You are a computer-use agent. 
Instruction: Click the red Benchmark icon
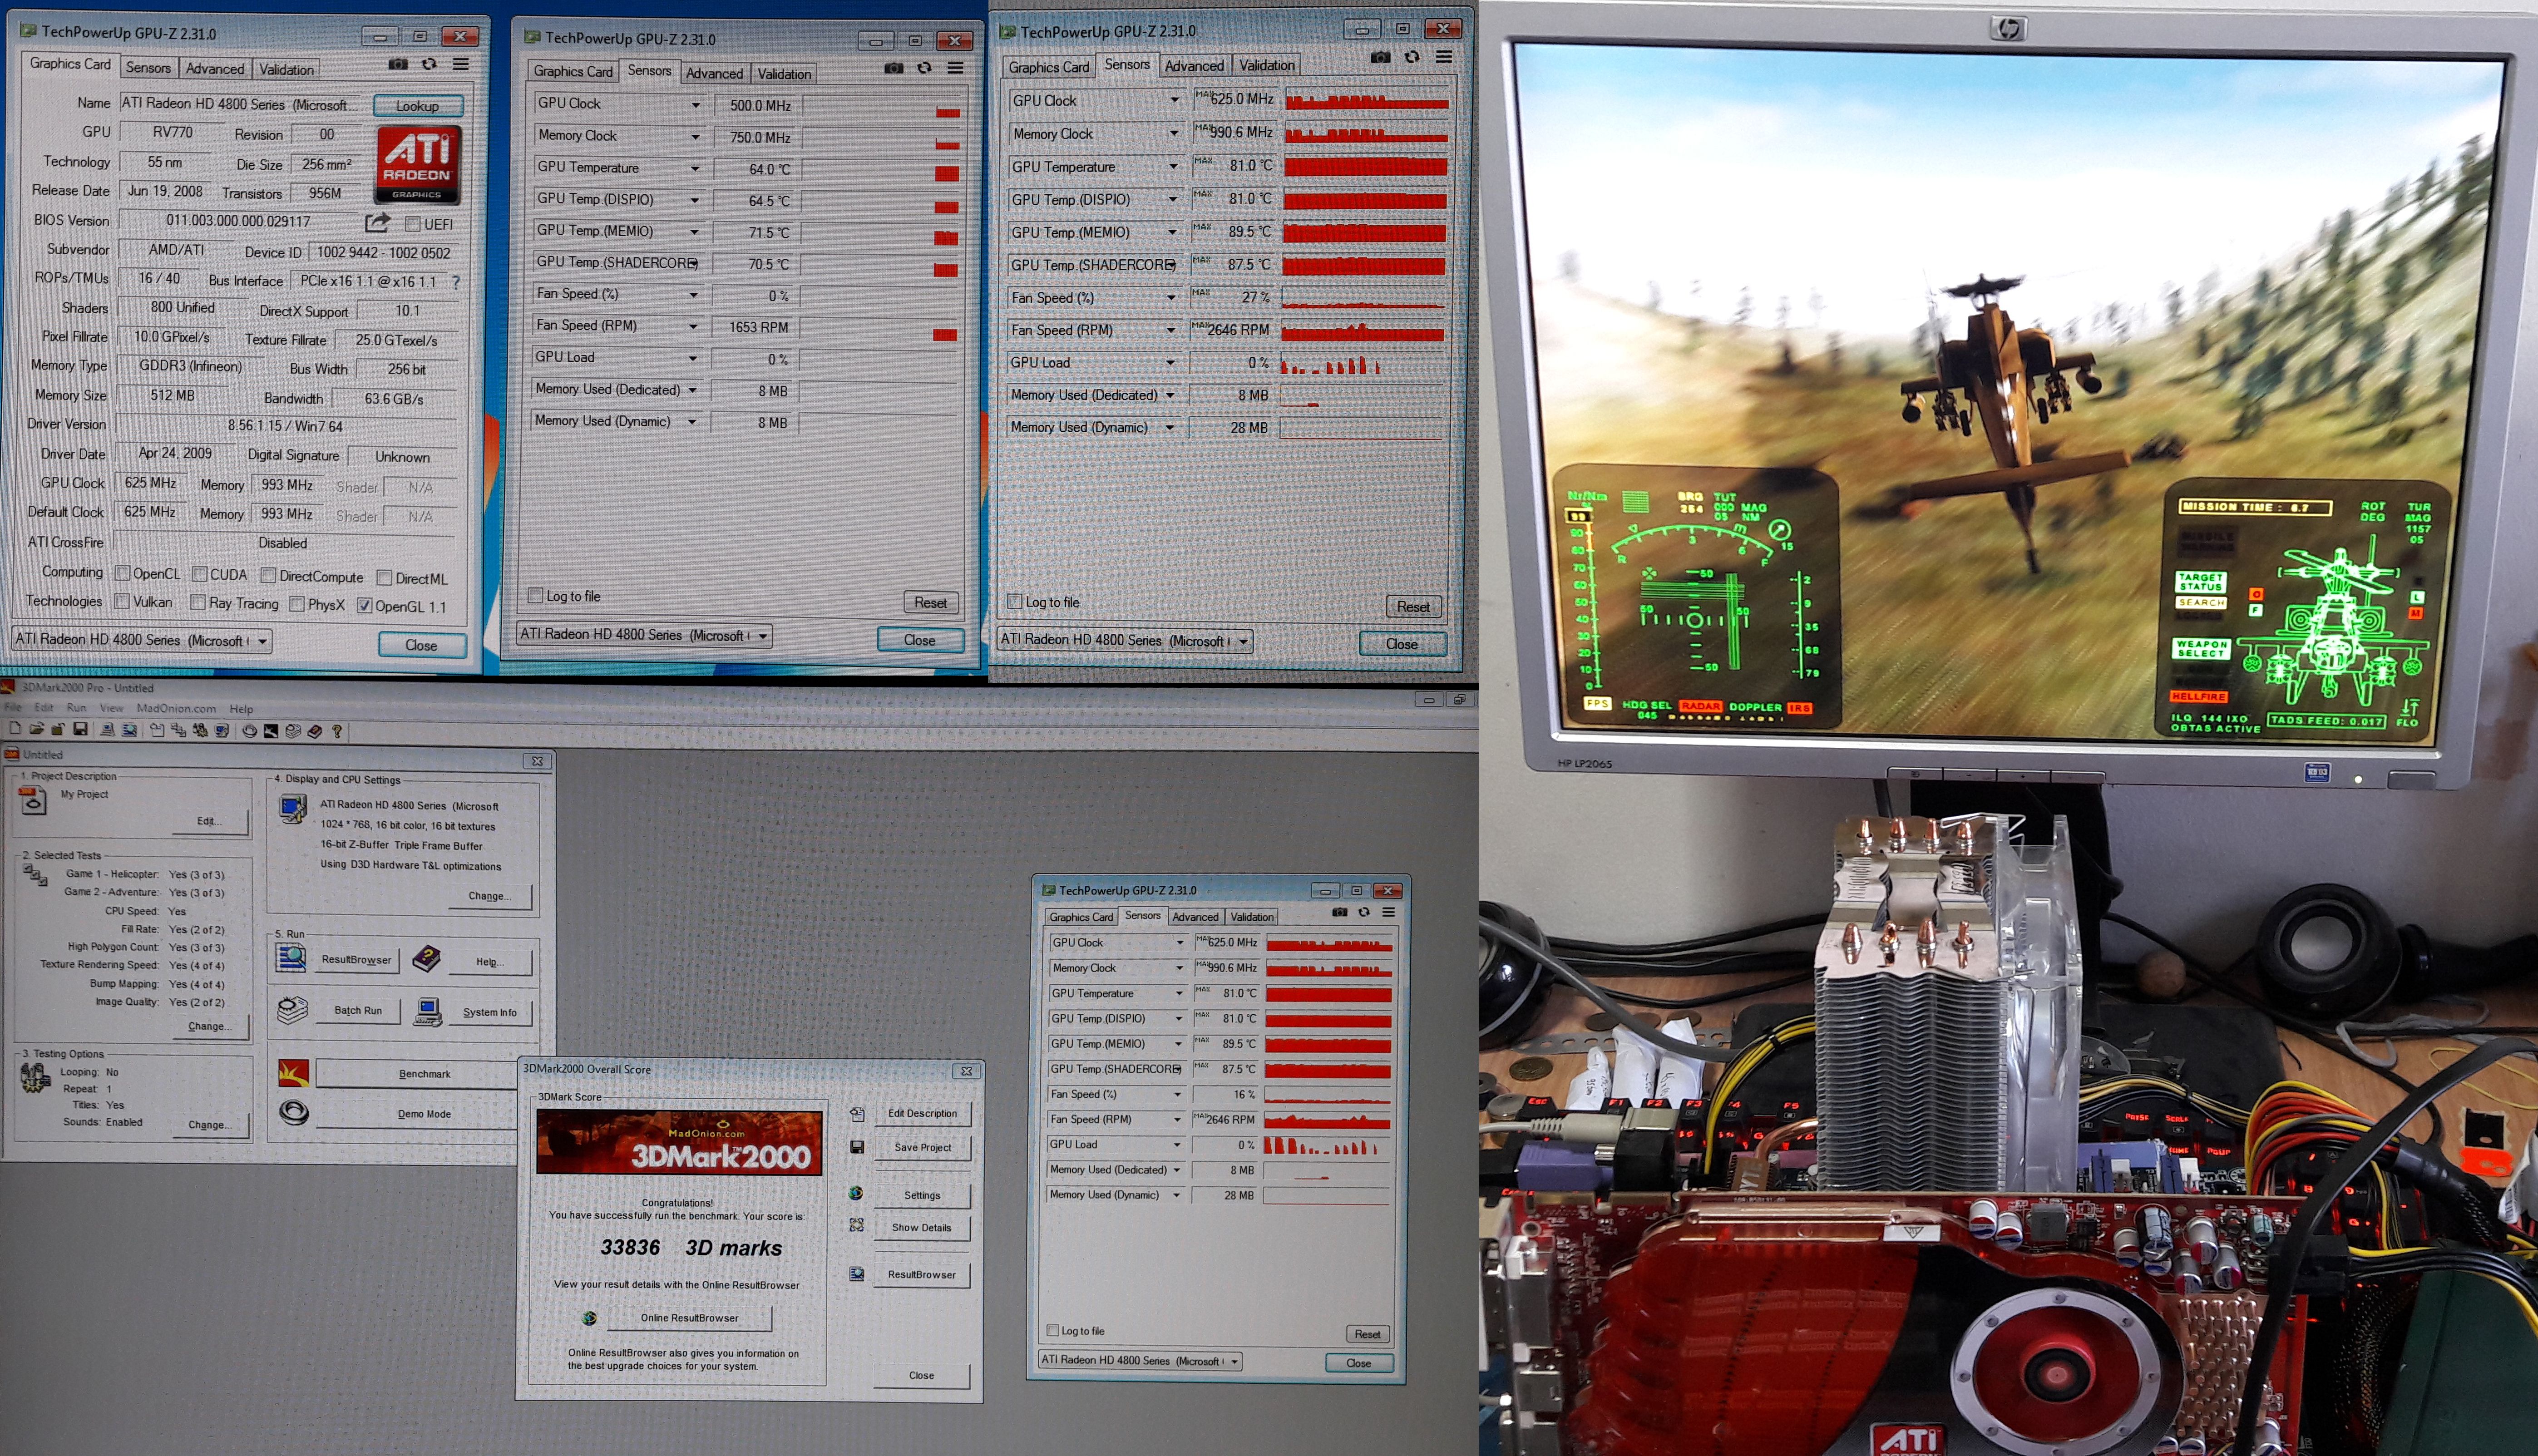pos(293,1073)
